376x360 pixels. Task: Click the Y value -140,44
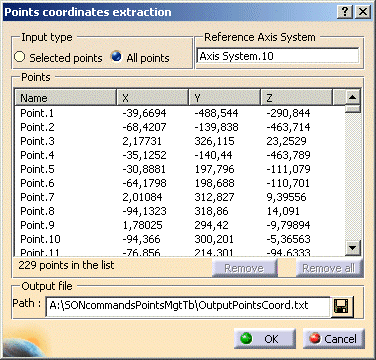pyautogui.click(x=213, y=155)
